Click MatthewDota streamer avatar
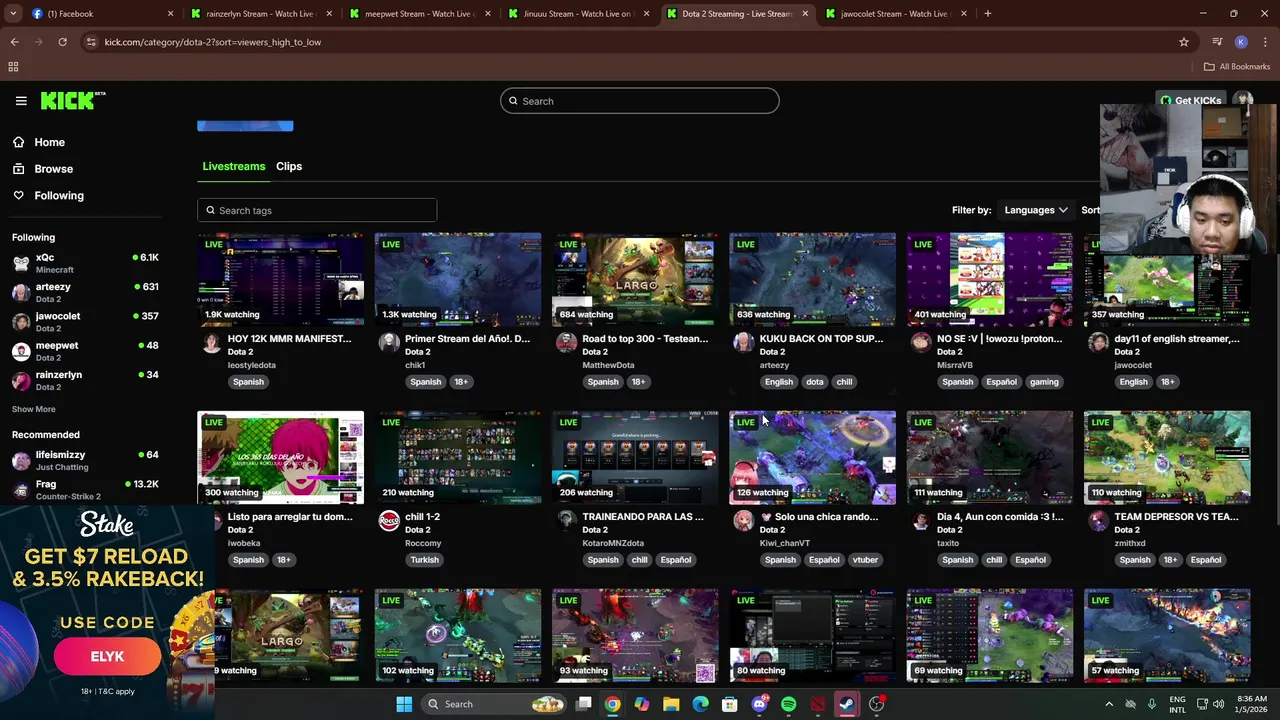Viewport: 1280px width, 720px height. tap(566, 343)
